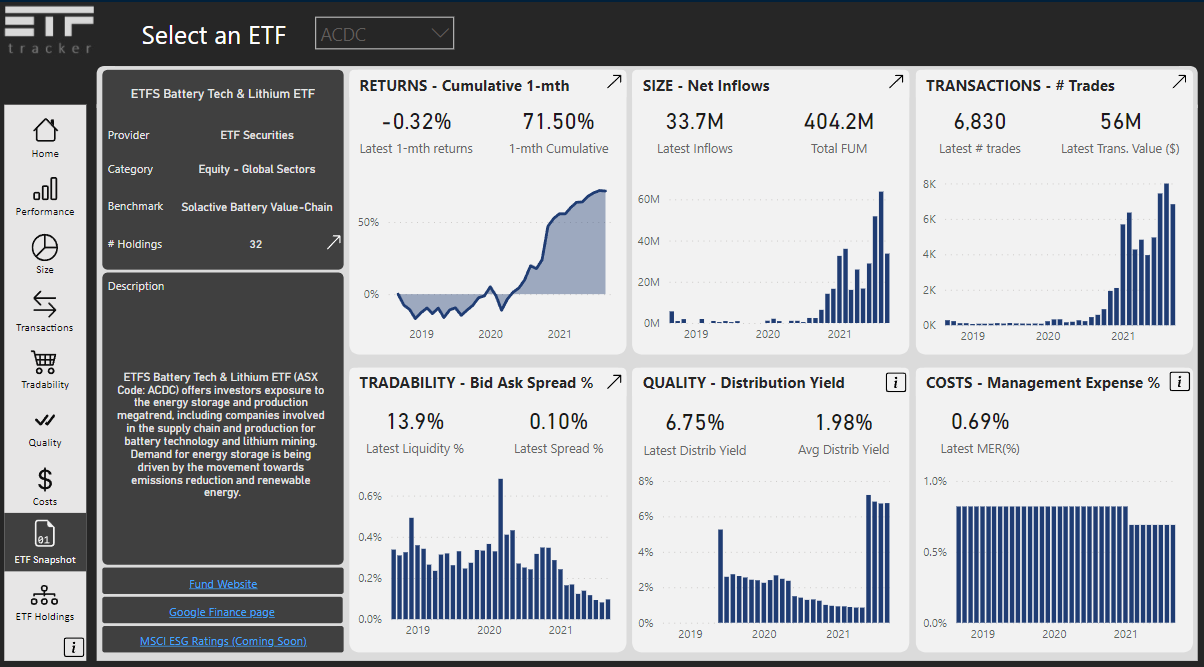Click the 13.9% Latest Liquidity value
Screen dimensions: 1204x667
point(415,422)
